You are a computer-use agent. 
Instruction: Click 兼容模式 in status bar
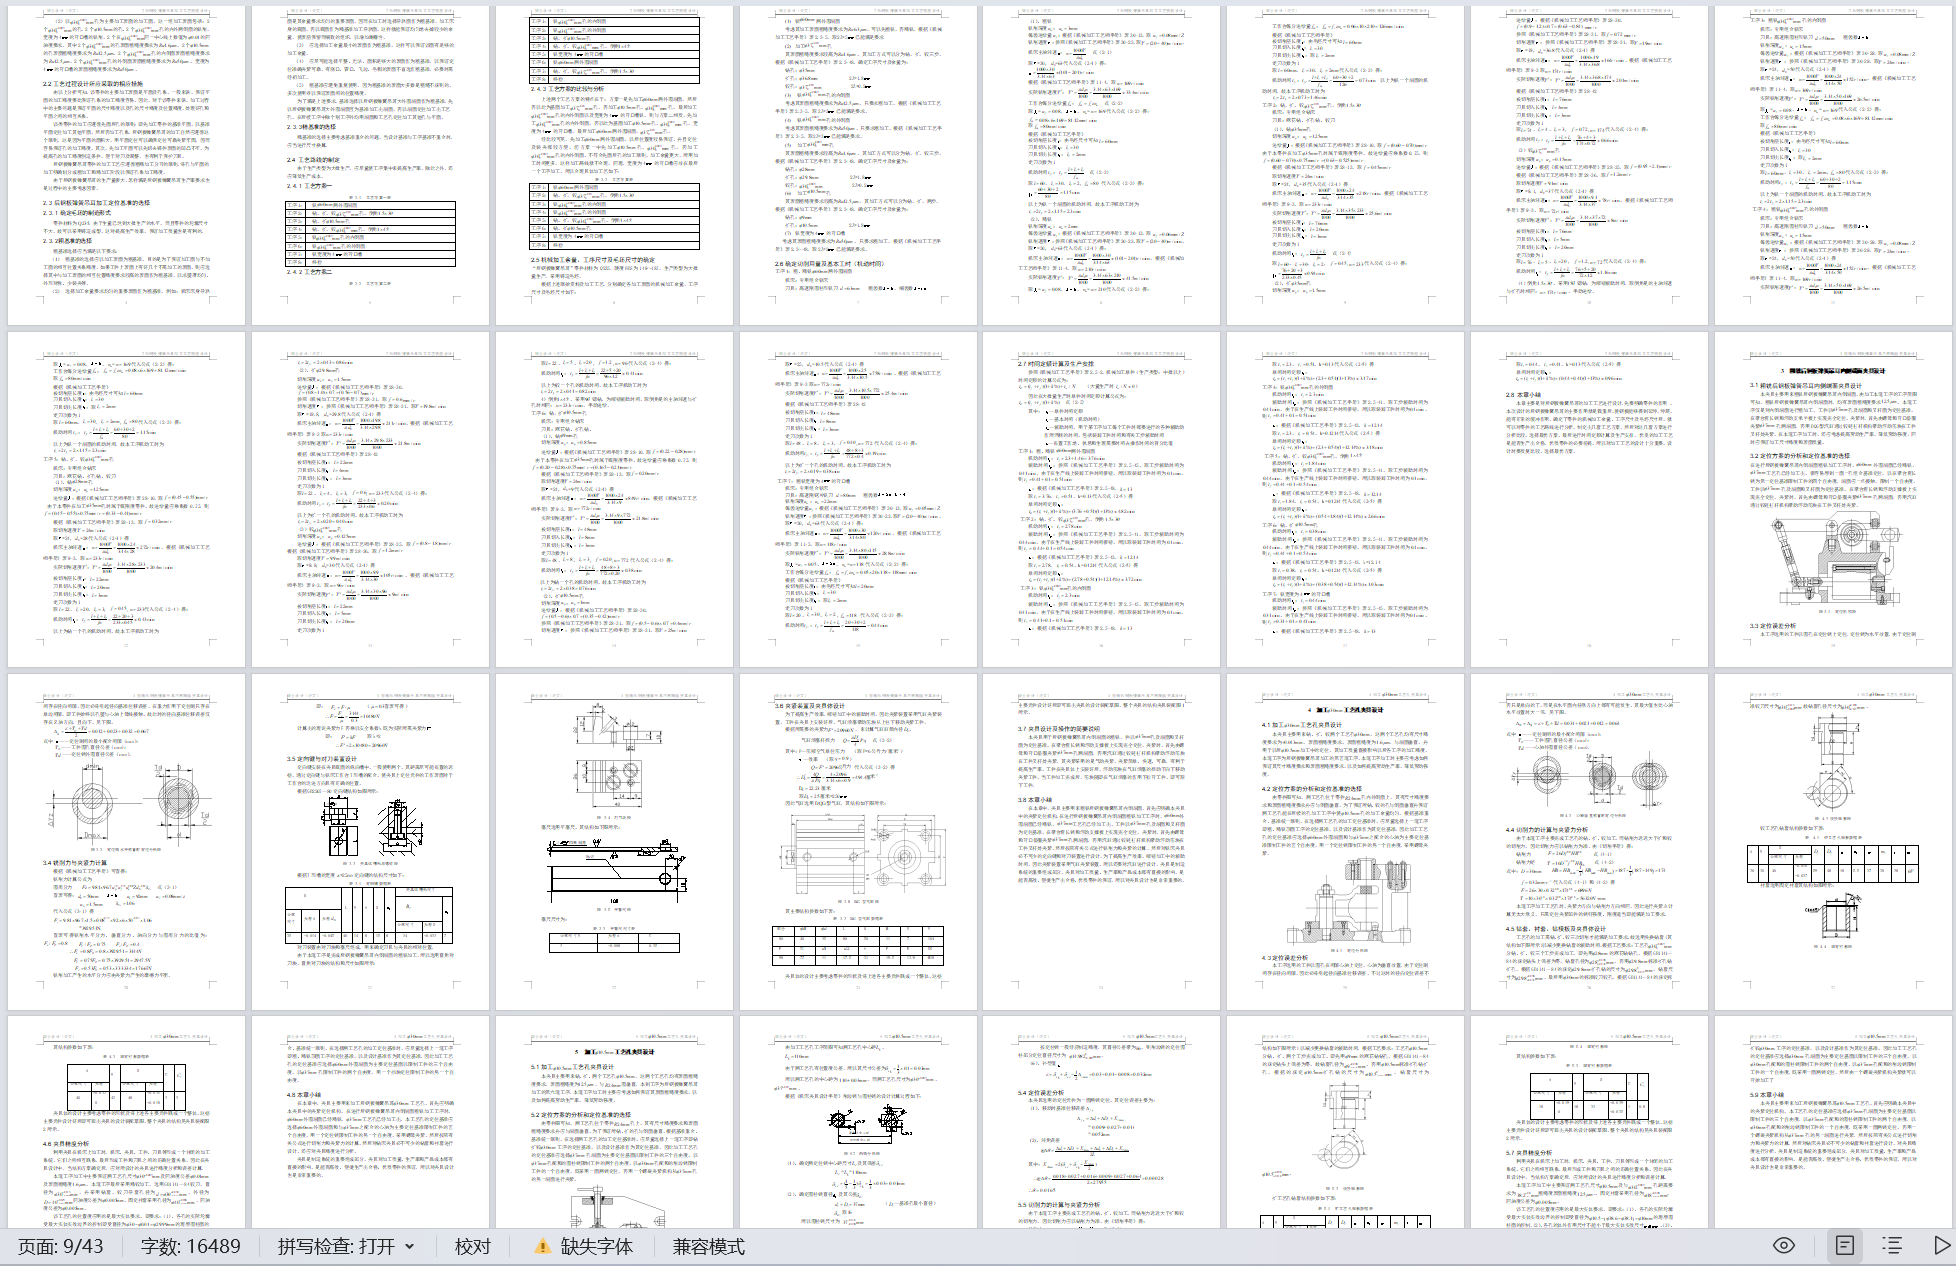click(x=709, y=1246)
